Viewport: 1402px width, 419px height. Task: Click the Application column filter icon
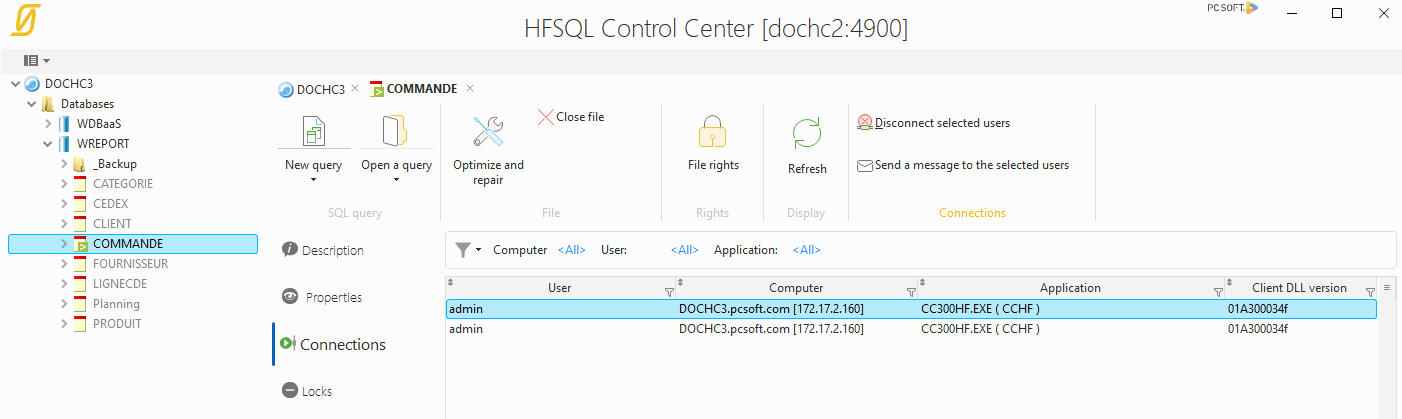pos(1218,292)
